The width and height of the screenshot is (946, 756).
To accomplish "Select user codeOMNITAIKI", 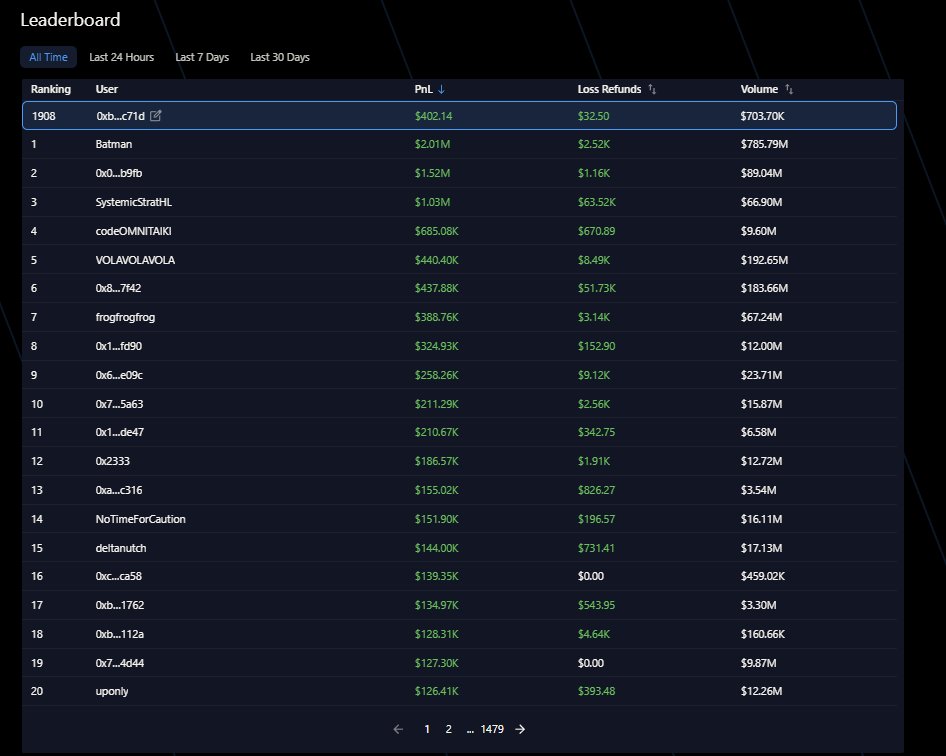I will [133, 231].
